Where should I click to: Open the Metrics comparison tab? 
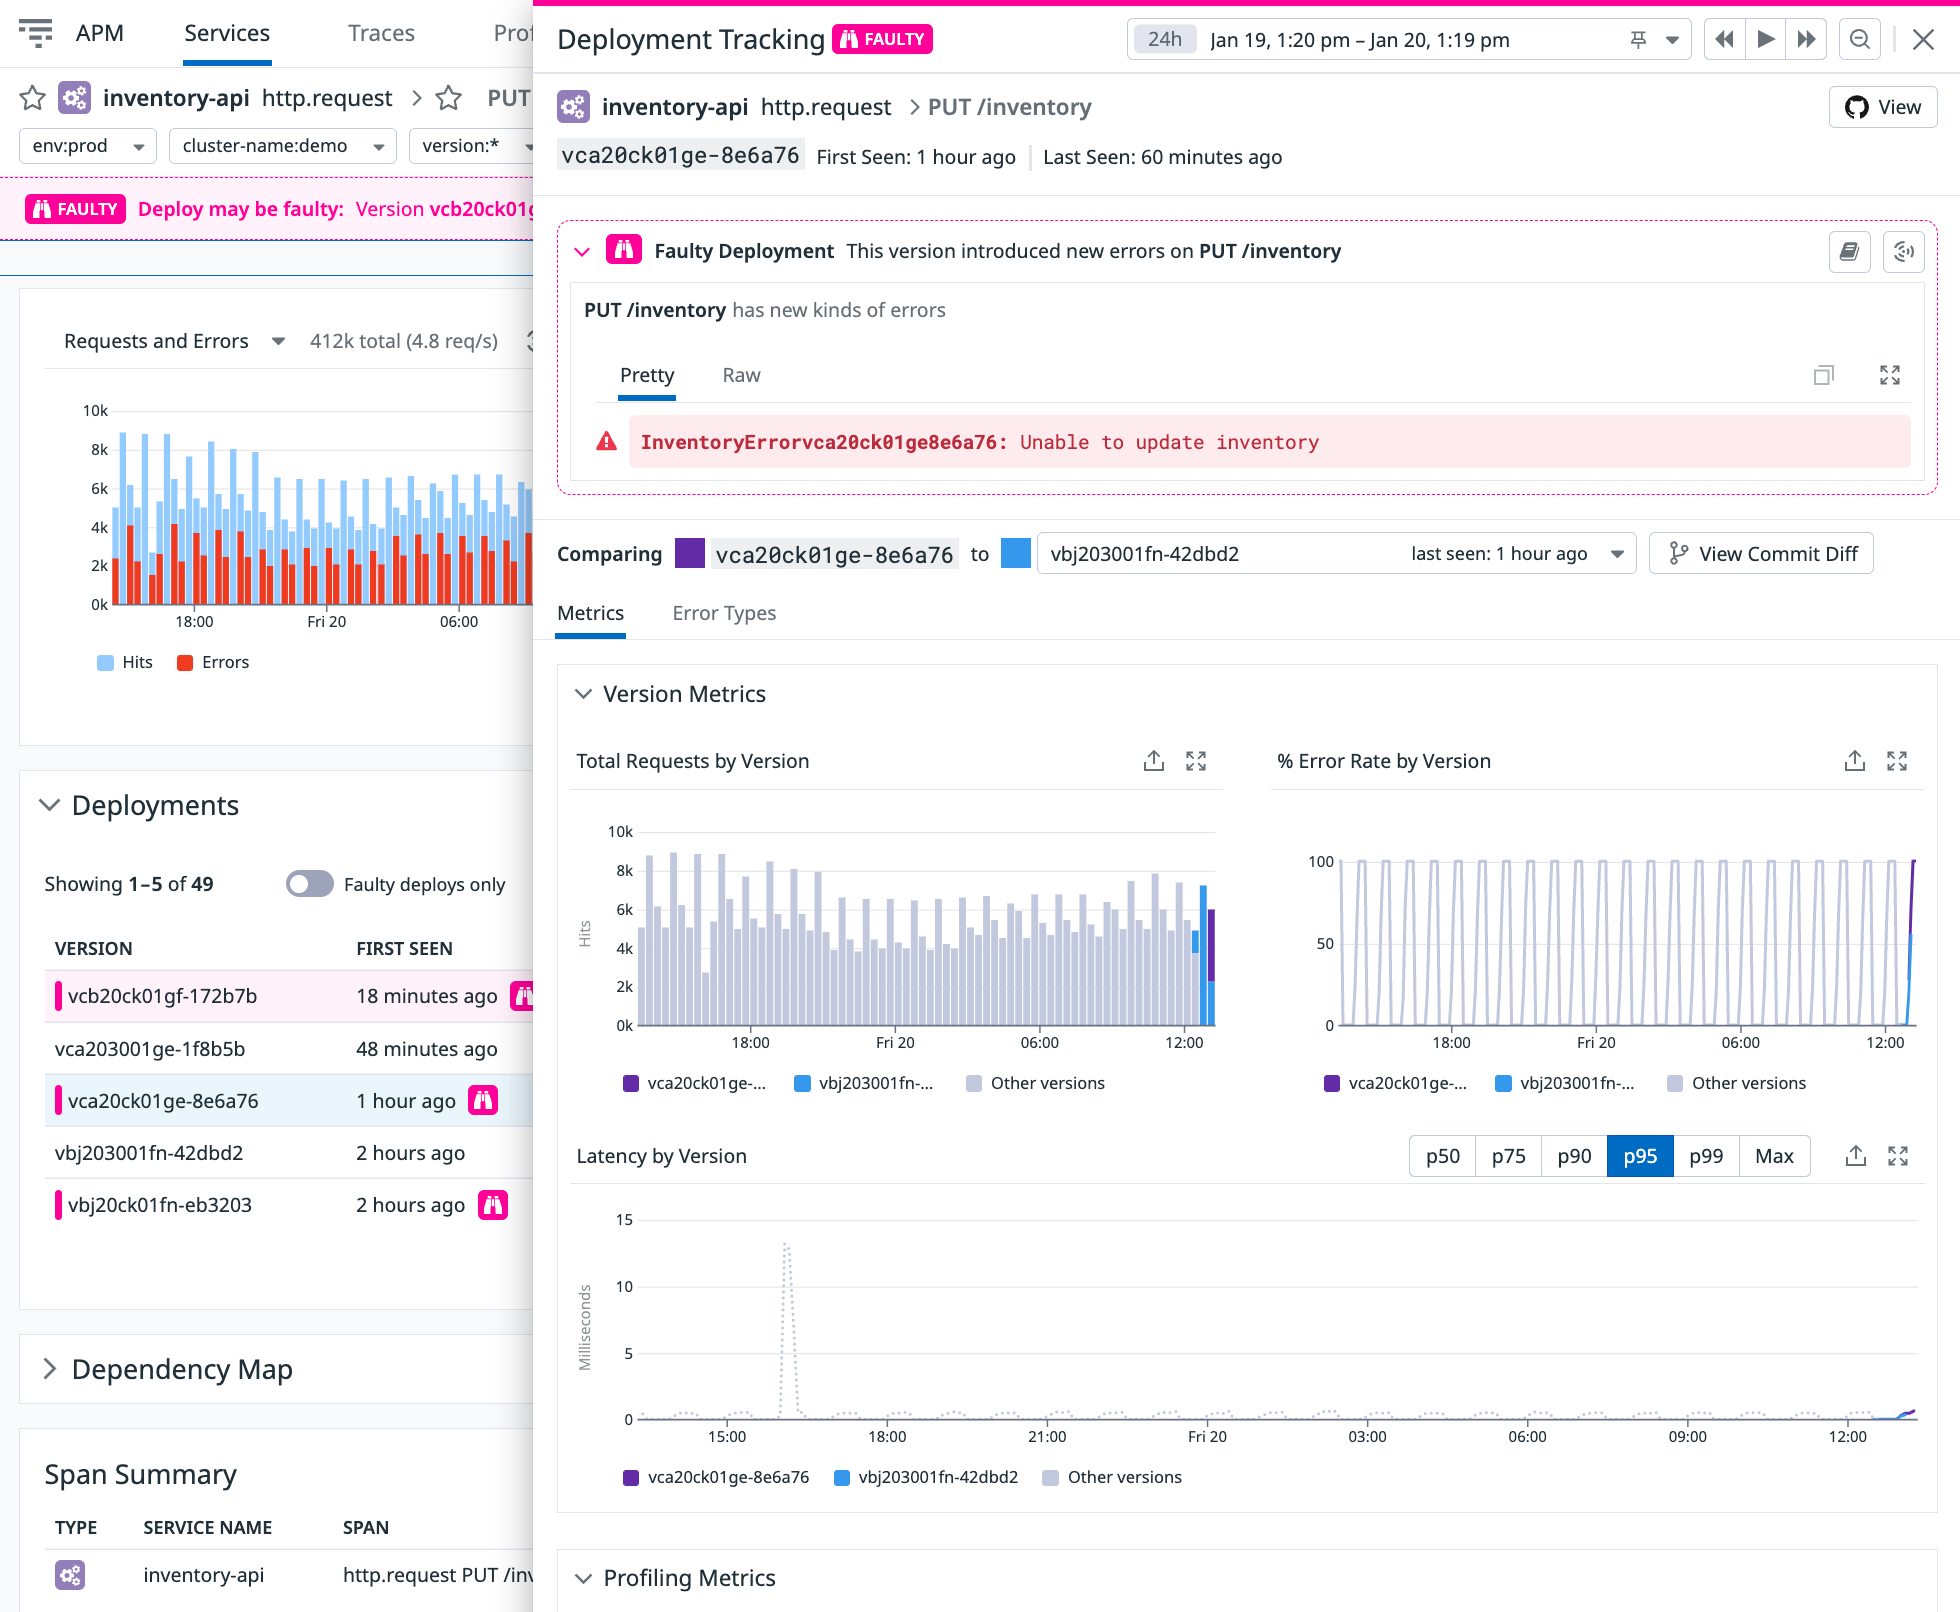click(590, 614)
